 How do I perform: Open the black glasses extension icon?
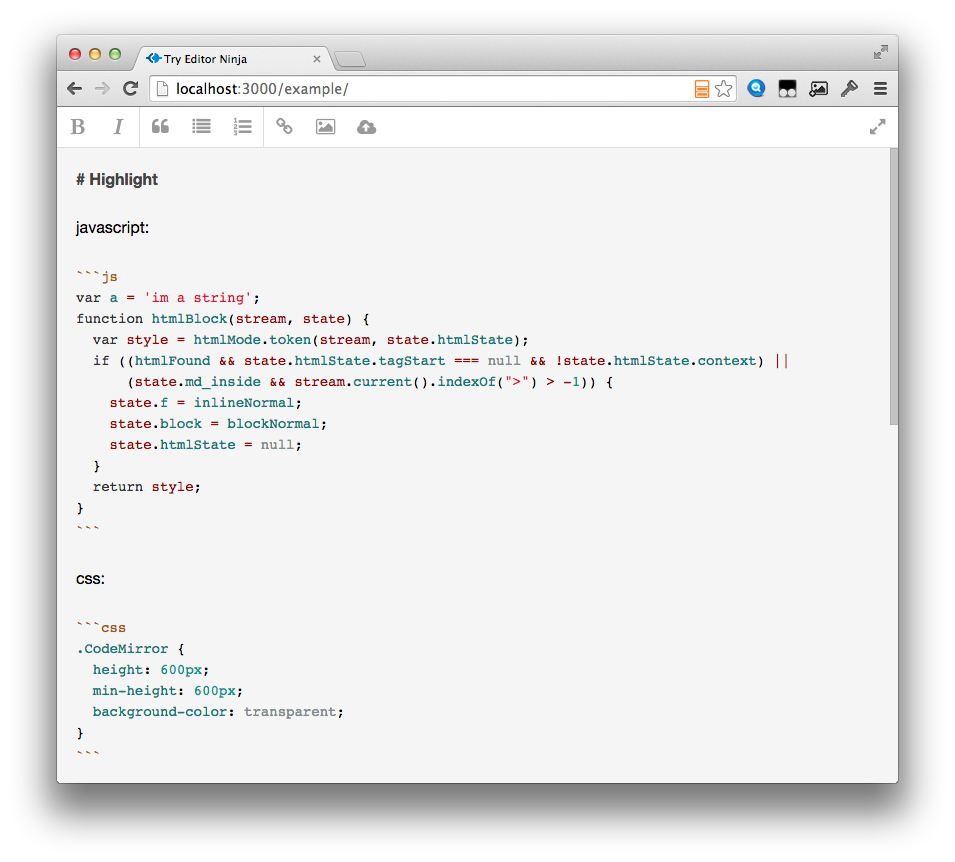point(788,89)
